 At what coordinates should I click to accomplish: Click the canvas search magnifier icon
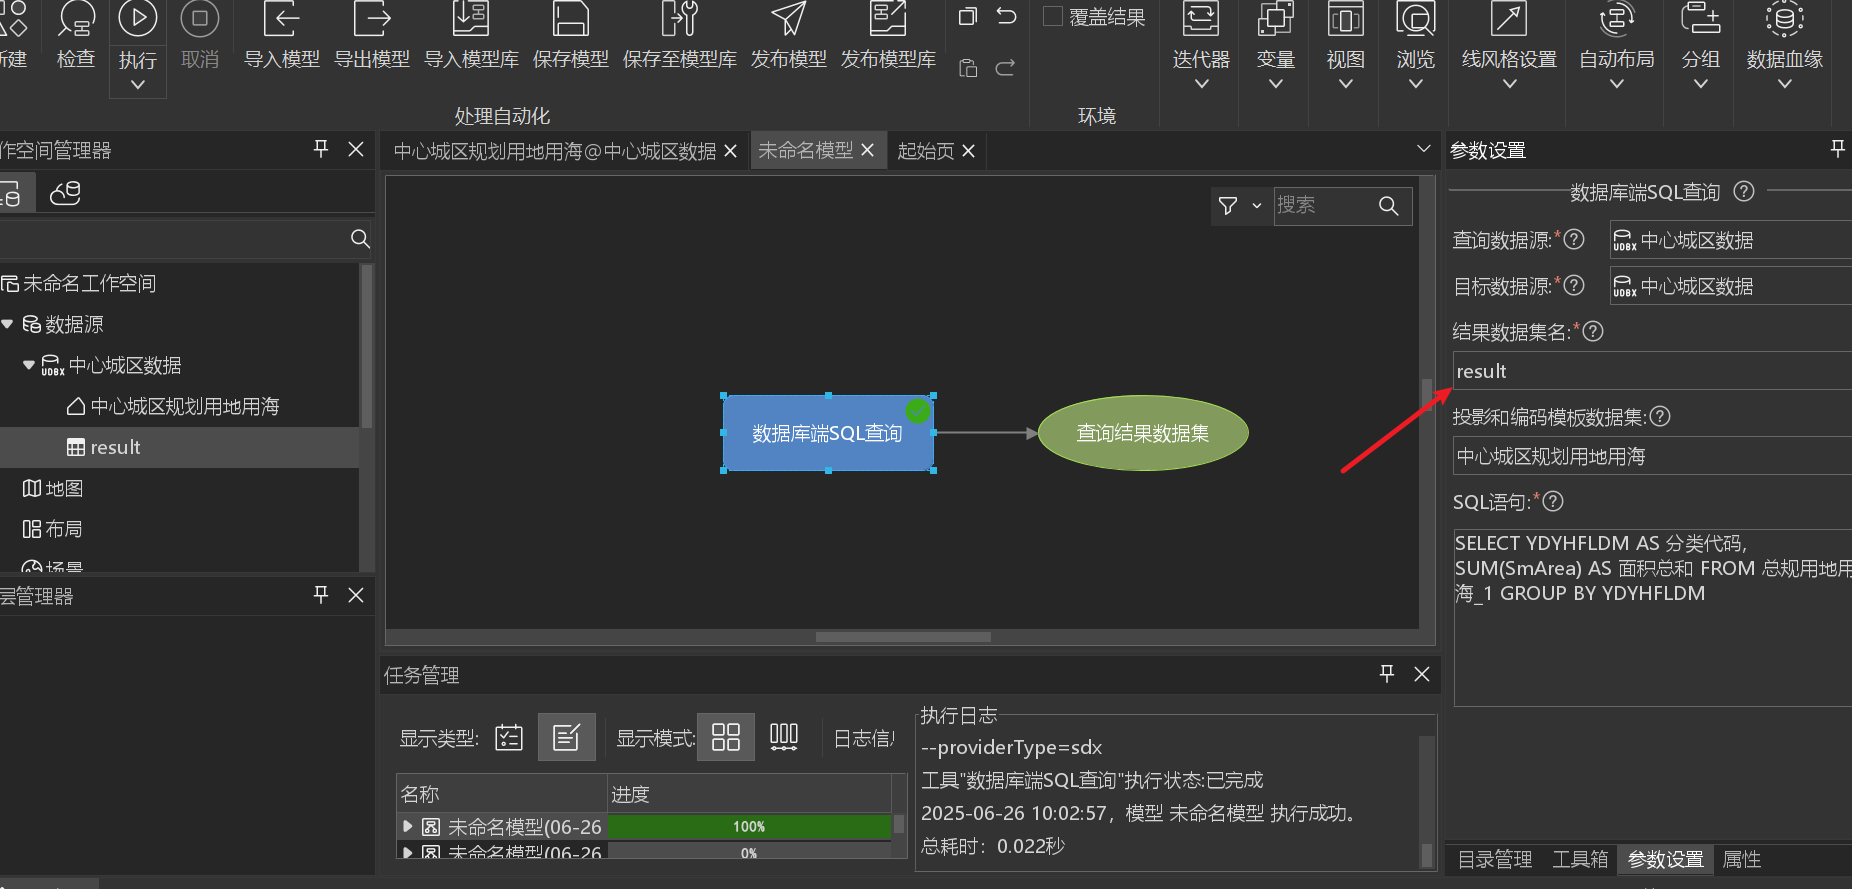(1388, 206)
